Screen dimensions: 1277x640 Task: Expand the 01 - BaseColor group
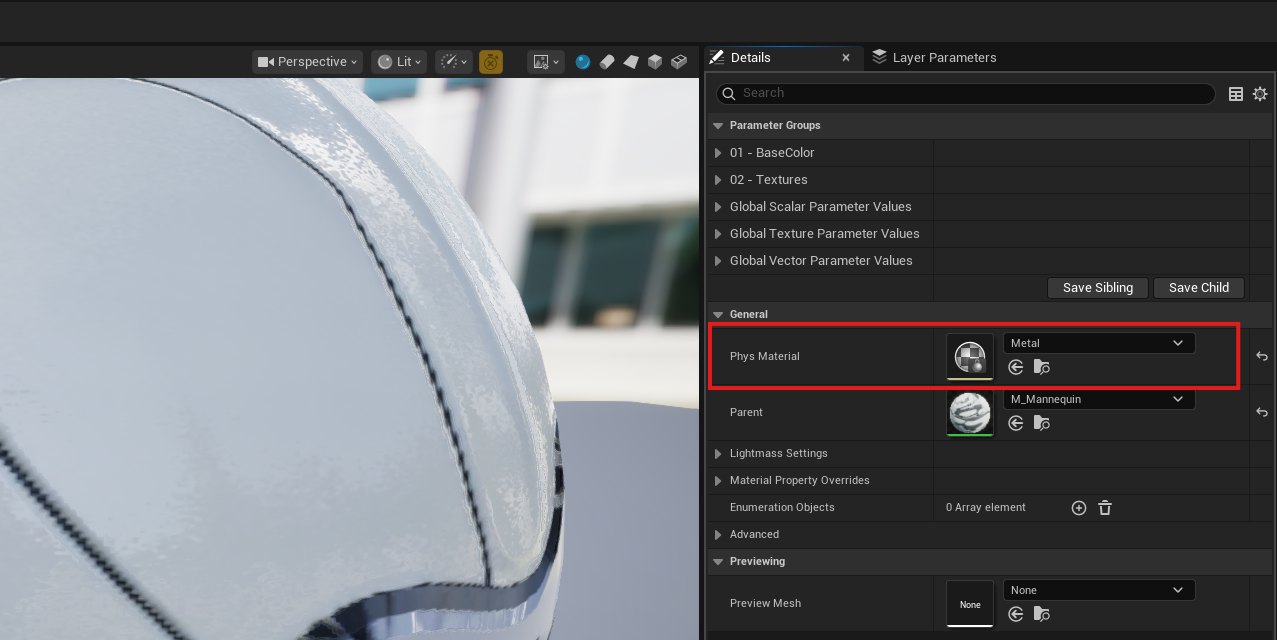(x=718, y=153)
